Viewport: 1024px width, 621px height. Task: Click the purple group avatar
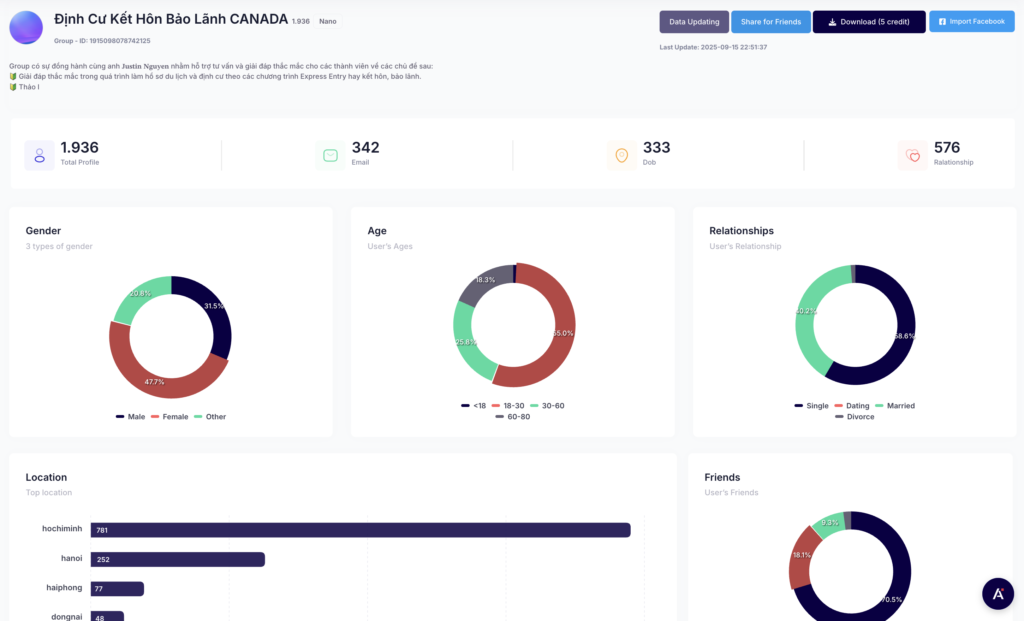click(x=26, y=28)
